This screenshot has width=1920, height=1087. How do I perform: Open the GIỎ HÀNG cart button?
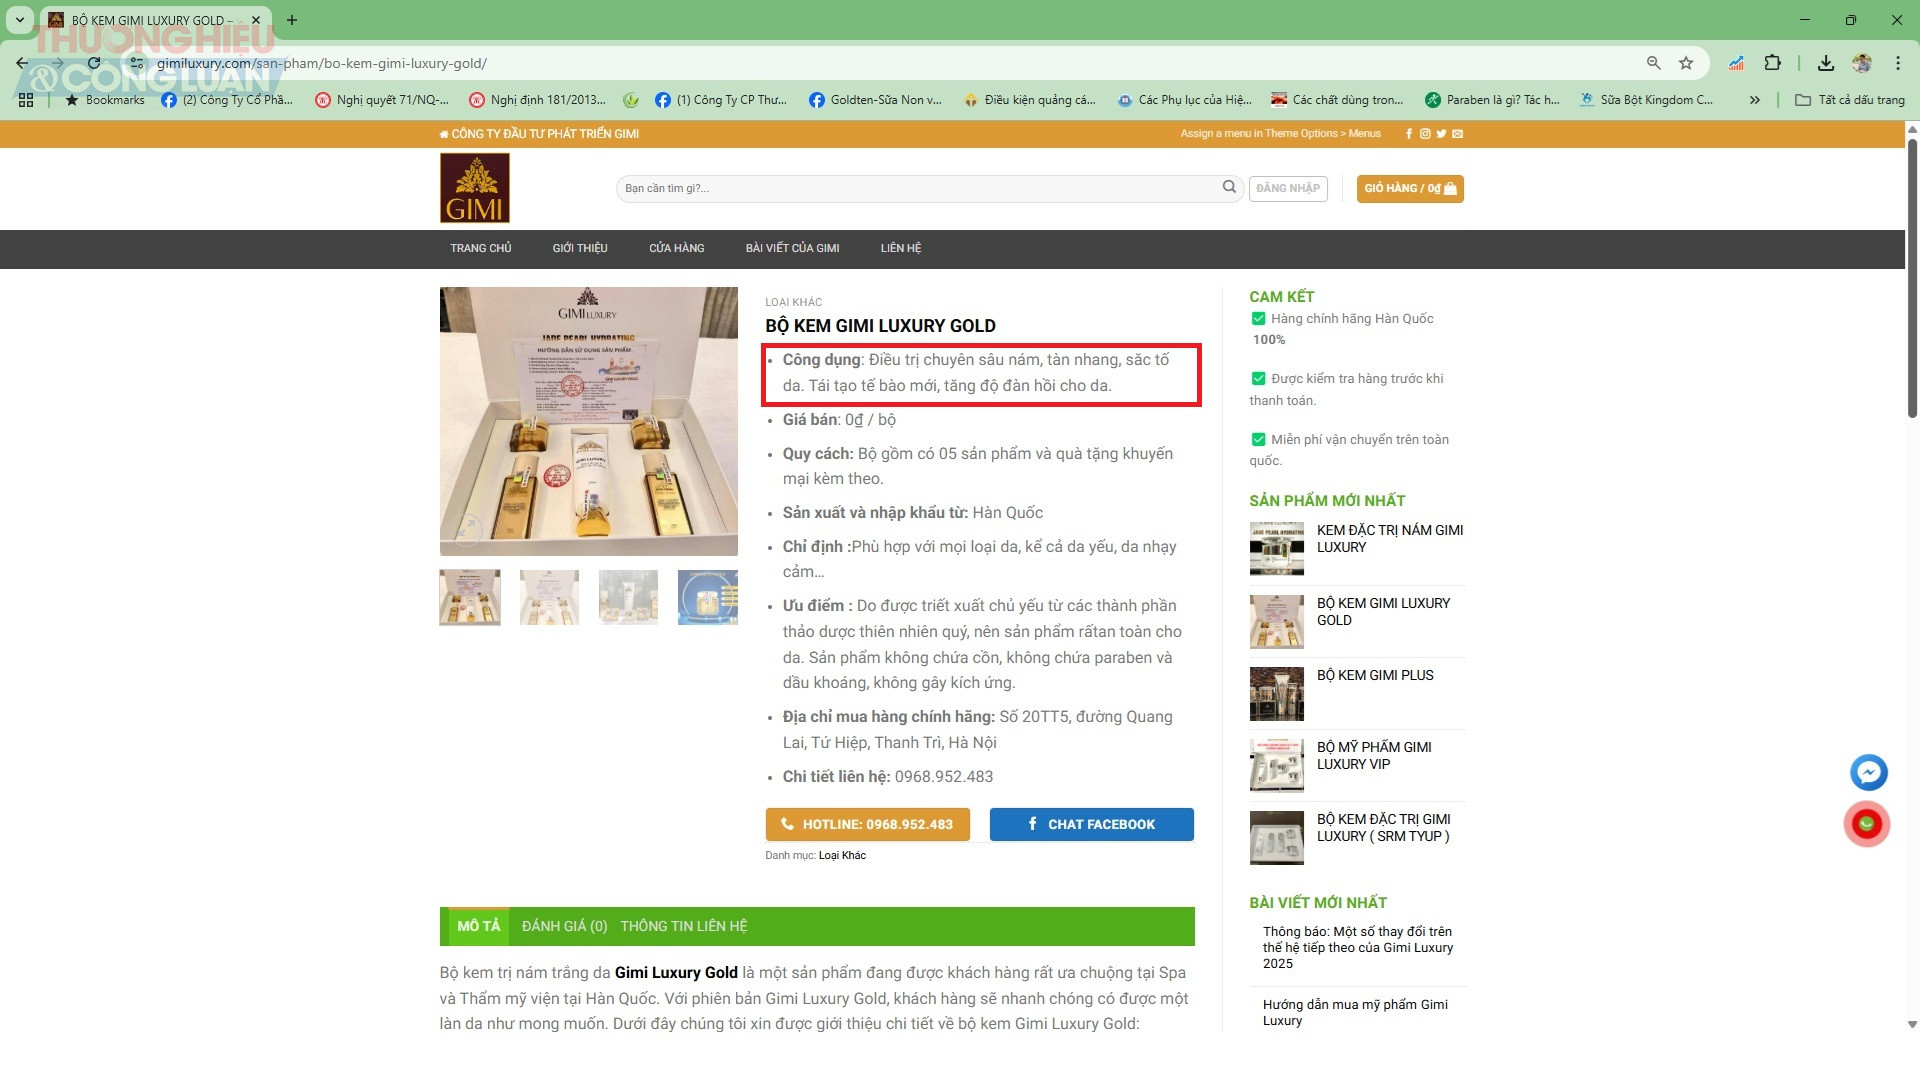point(1410,188)
